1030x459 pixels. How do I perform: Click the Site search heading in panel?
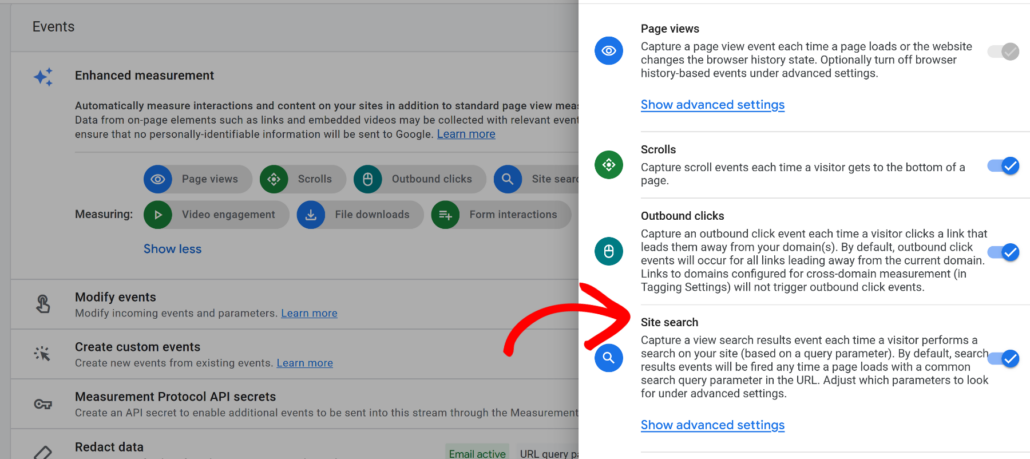(669, 322)
